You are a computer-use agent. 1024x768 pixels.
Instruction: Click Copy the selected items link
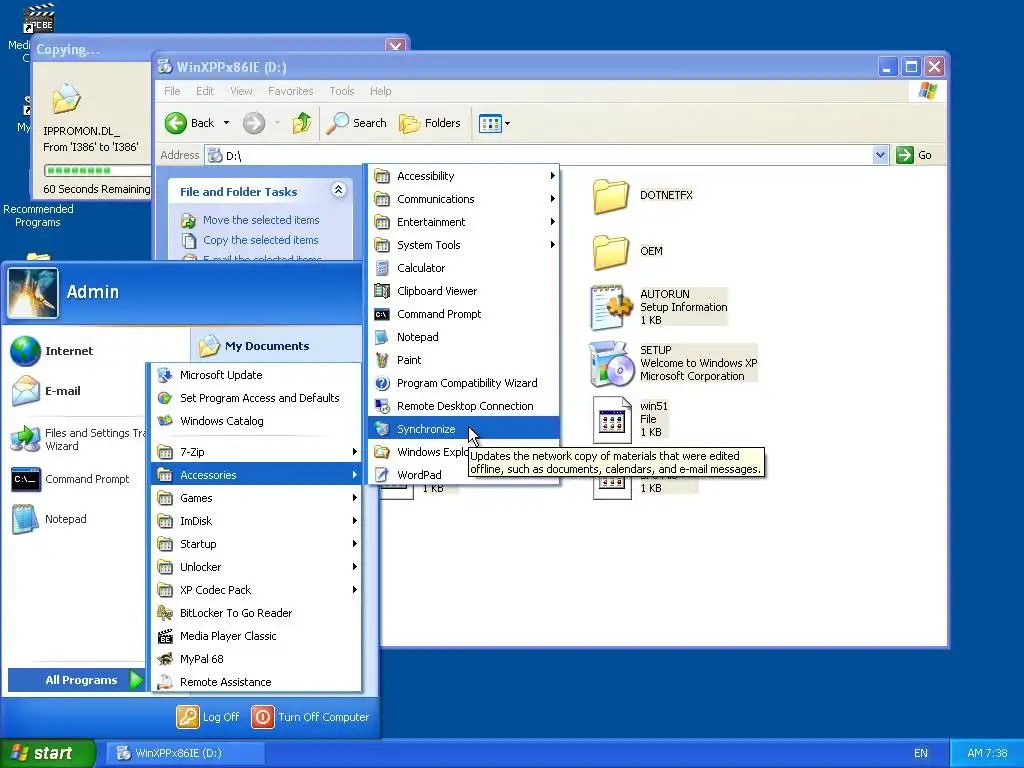coord(261,240)
